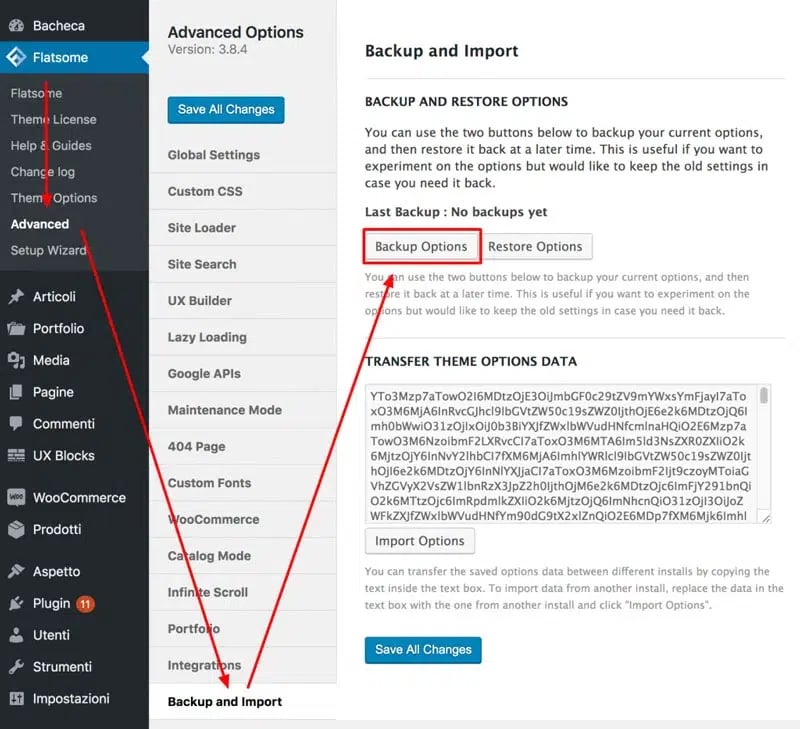
Task: Open the Maintenance Mode tab
Action: (x=225, y=410)
